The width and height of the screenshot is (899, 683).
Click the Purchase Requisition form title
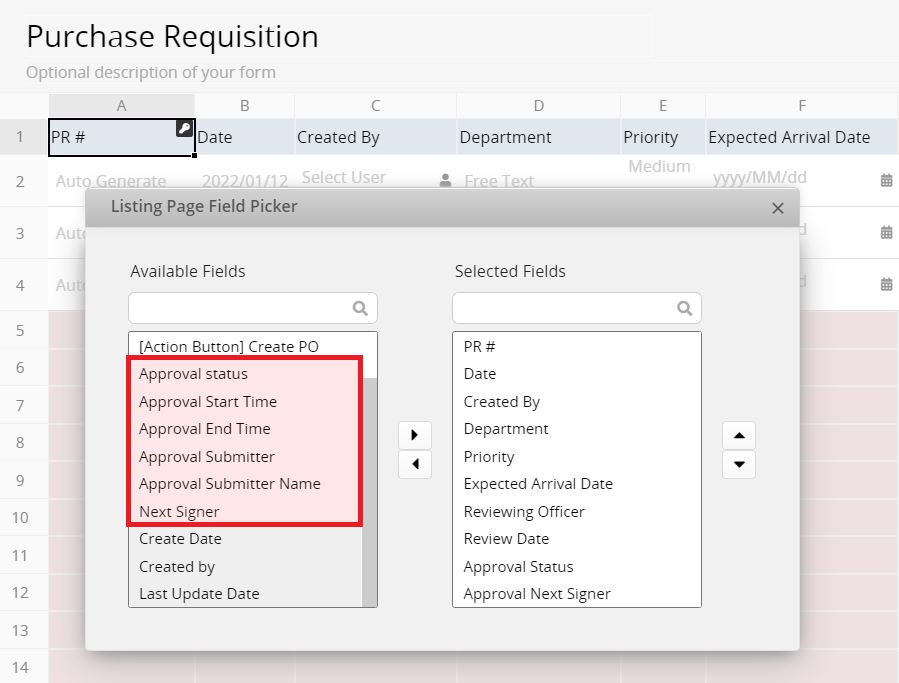point(172,37)
